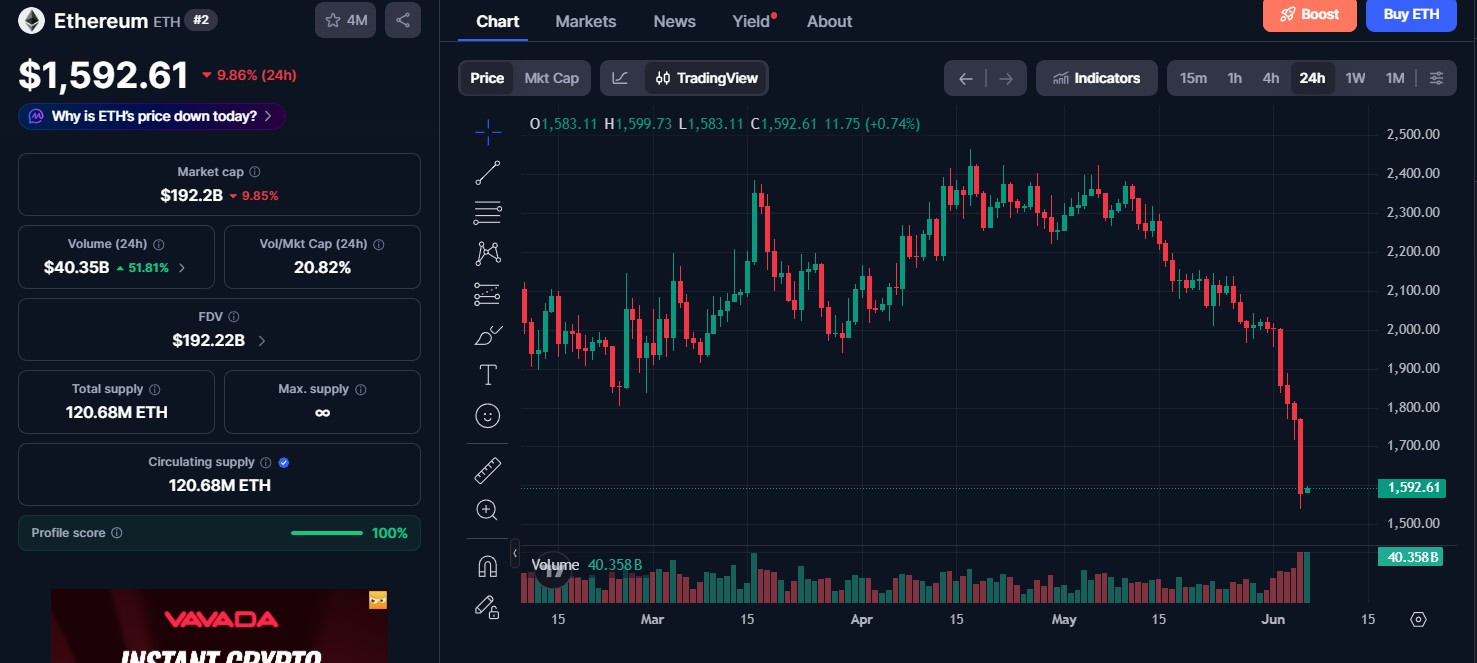Switch to TradingView chart mode
The width and height of the screenshot is (1477, 663).
point(706,78)
